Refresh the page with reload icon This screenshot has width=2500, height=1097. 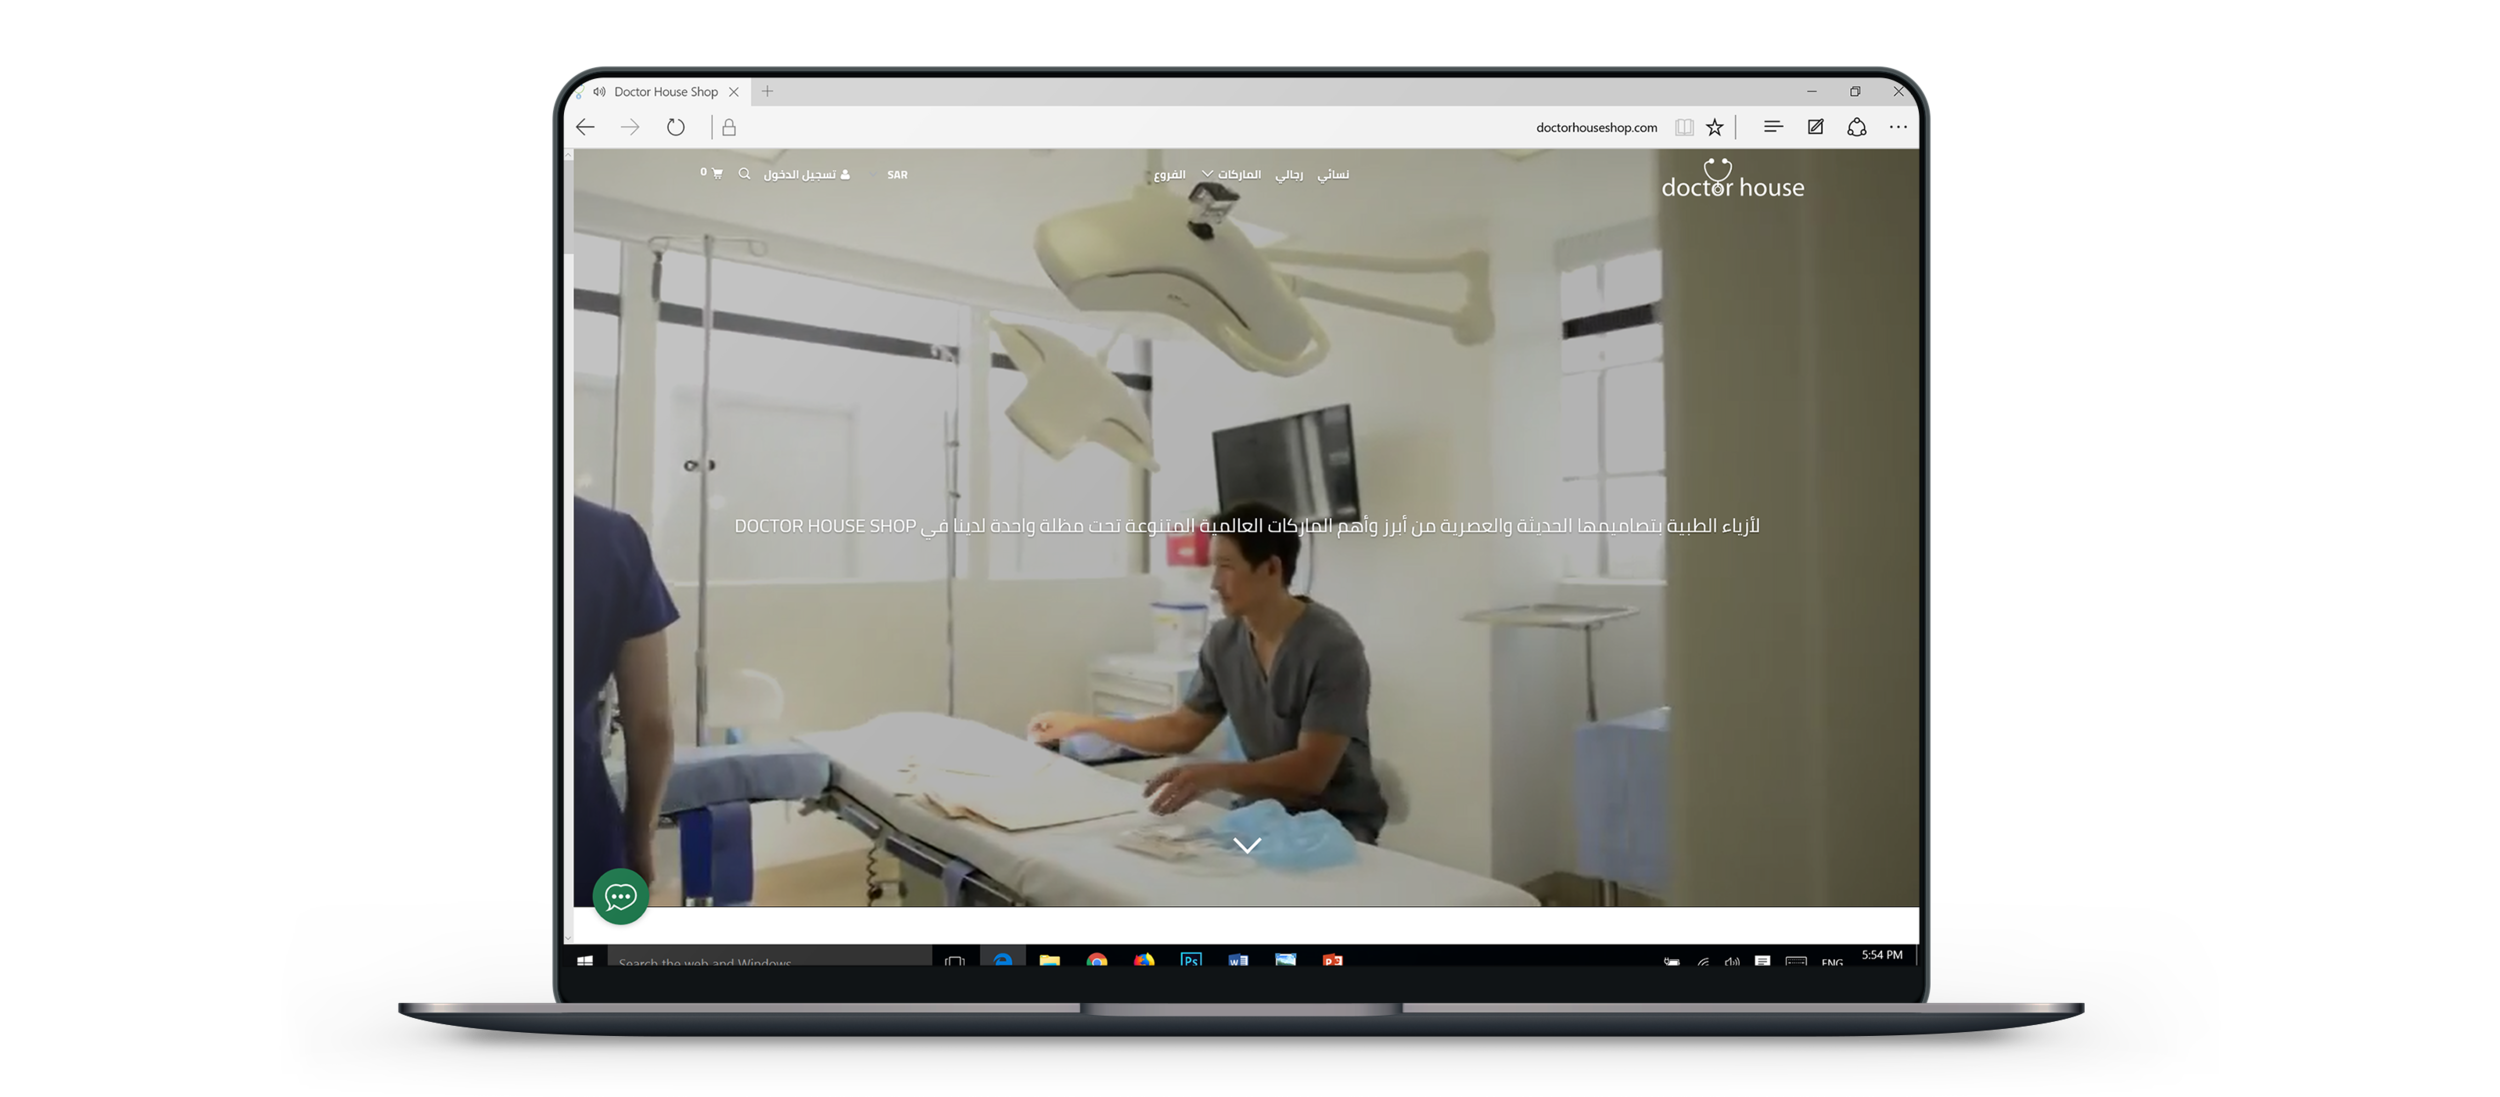tap(676, 127)
